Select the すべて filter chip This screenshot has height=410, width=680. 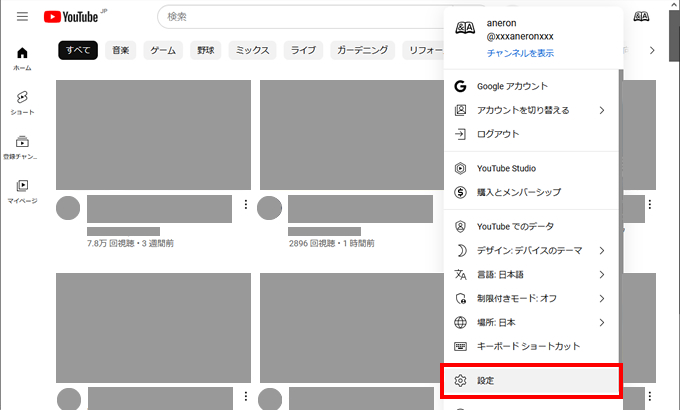point(78,50)
